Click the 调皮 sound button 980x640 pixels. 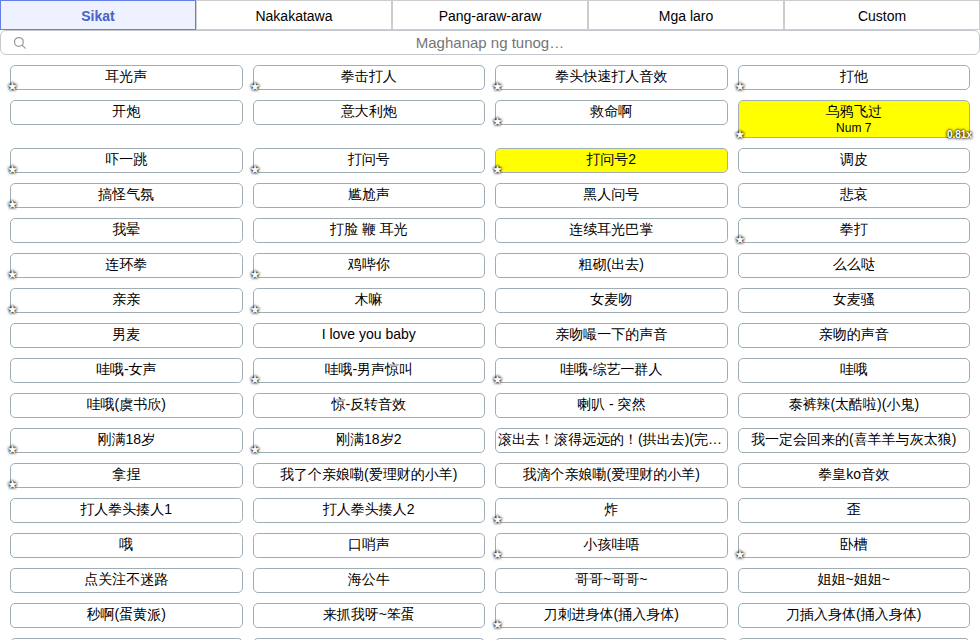click(854, 160)
